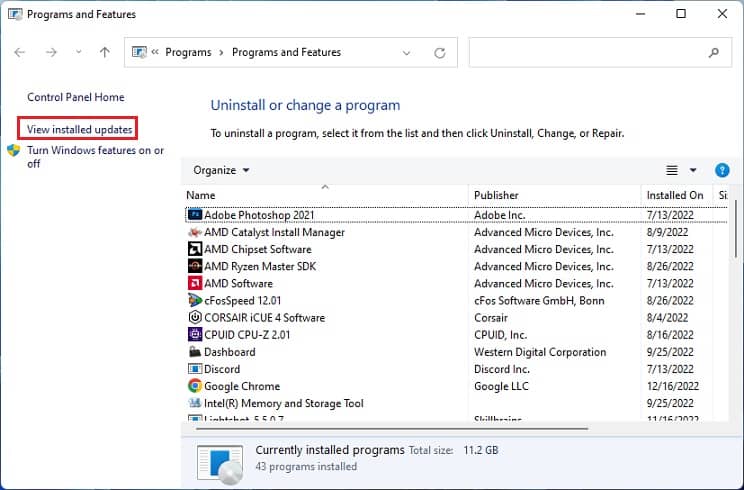Click the blue help question mark icon
This screenshot has height=490, width=744.
[722, 170]
